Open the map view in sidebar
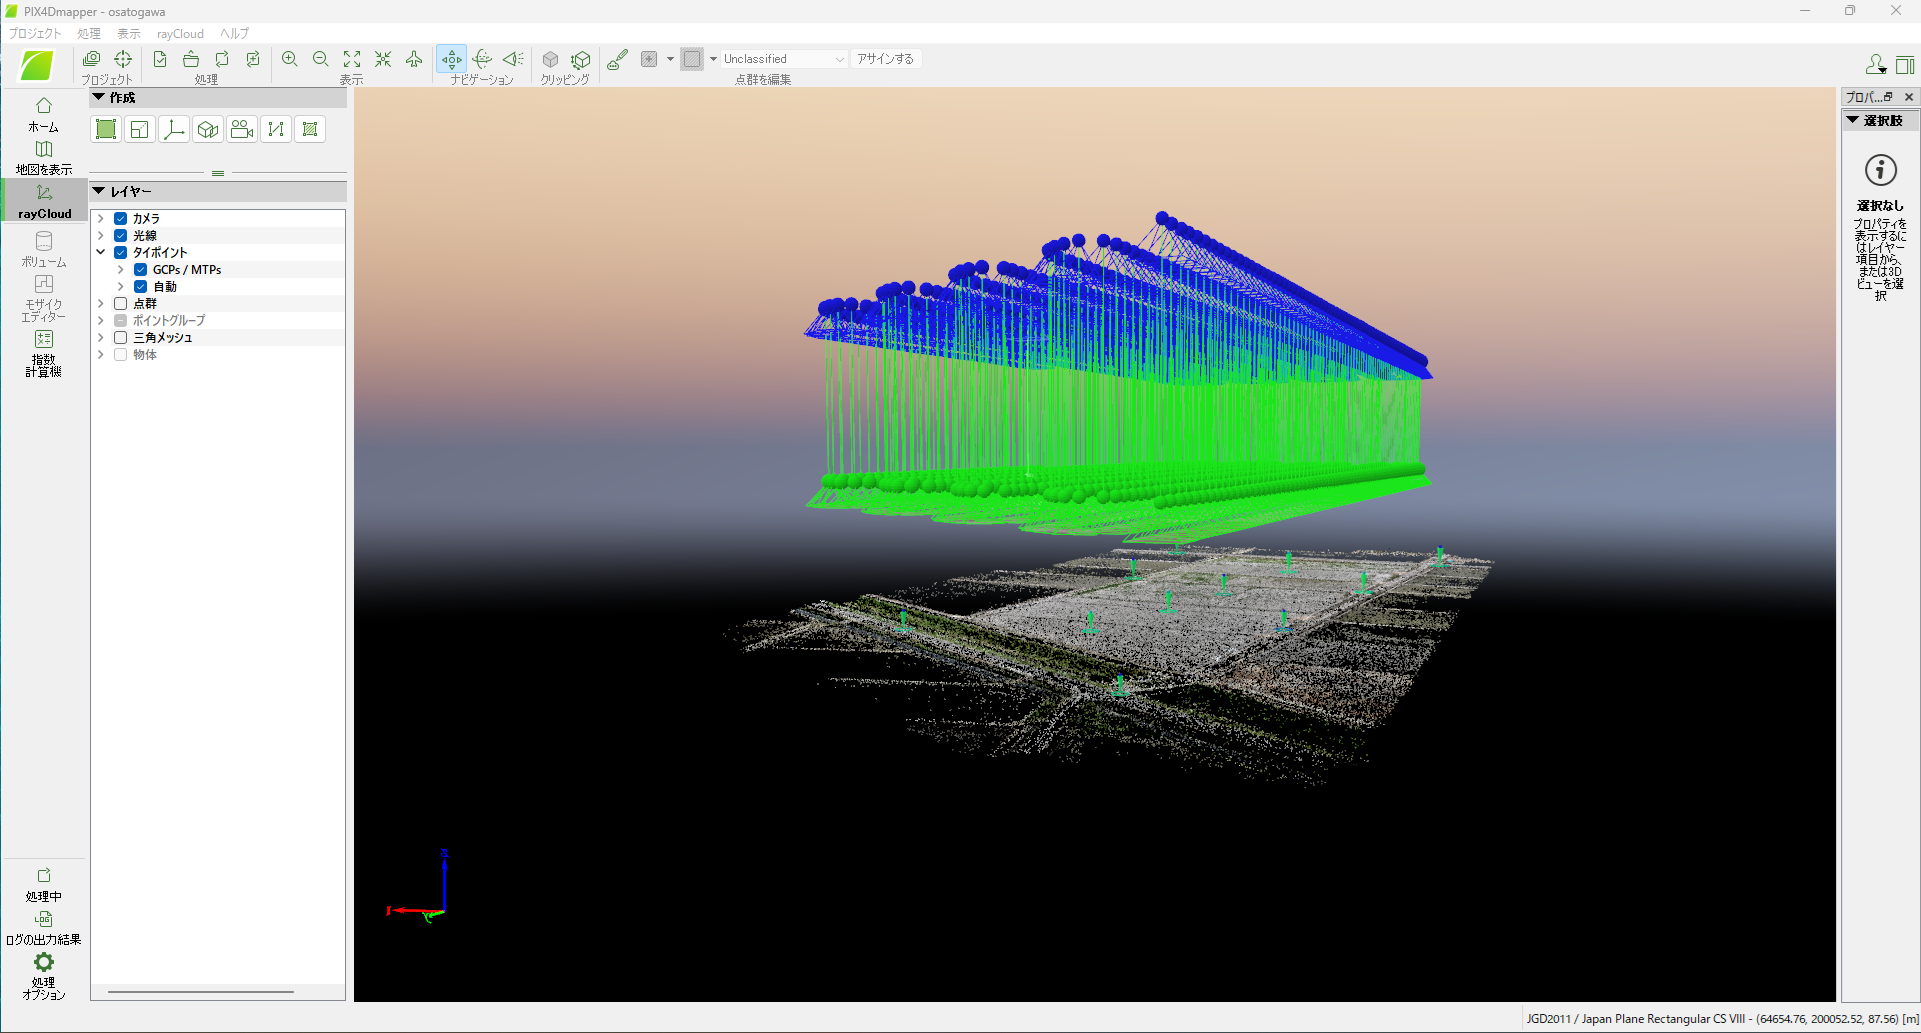 (x=43, y=157)
